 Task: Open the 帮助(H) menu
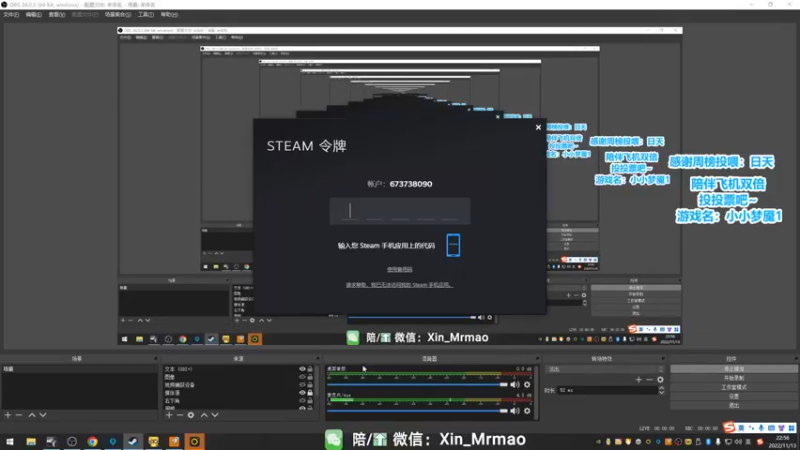[169, 15]
